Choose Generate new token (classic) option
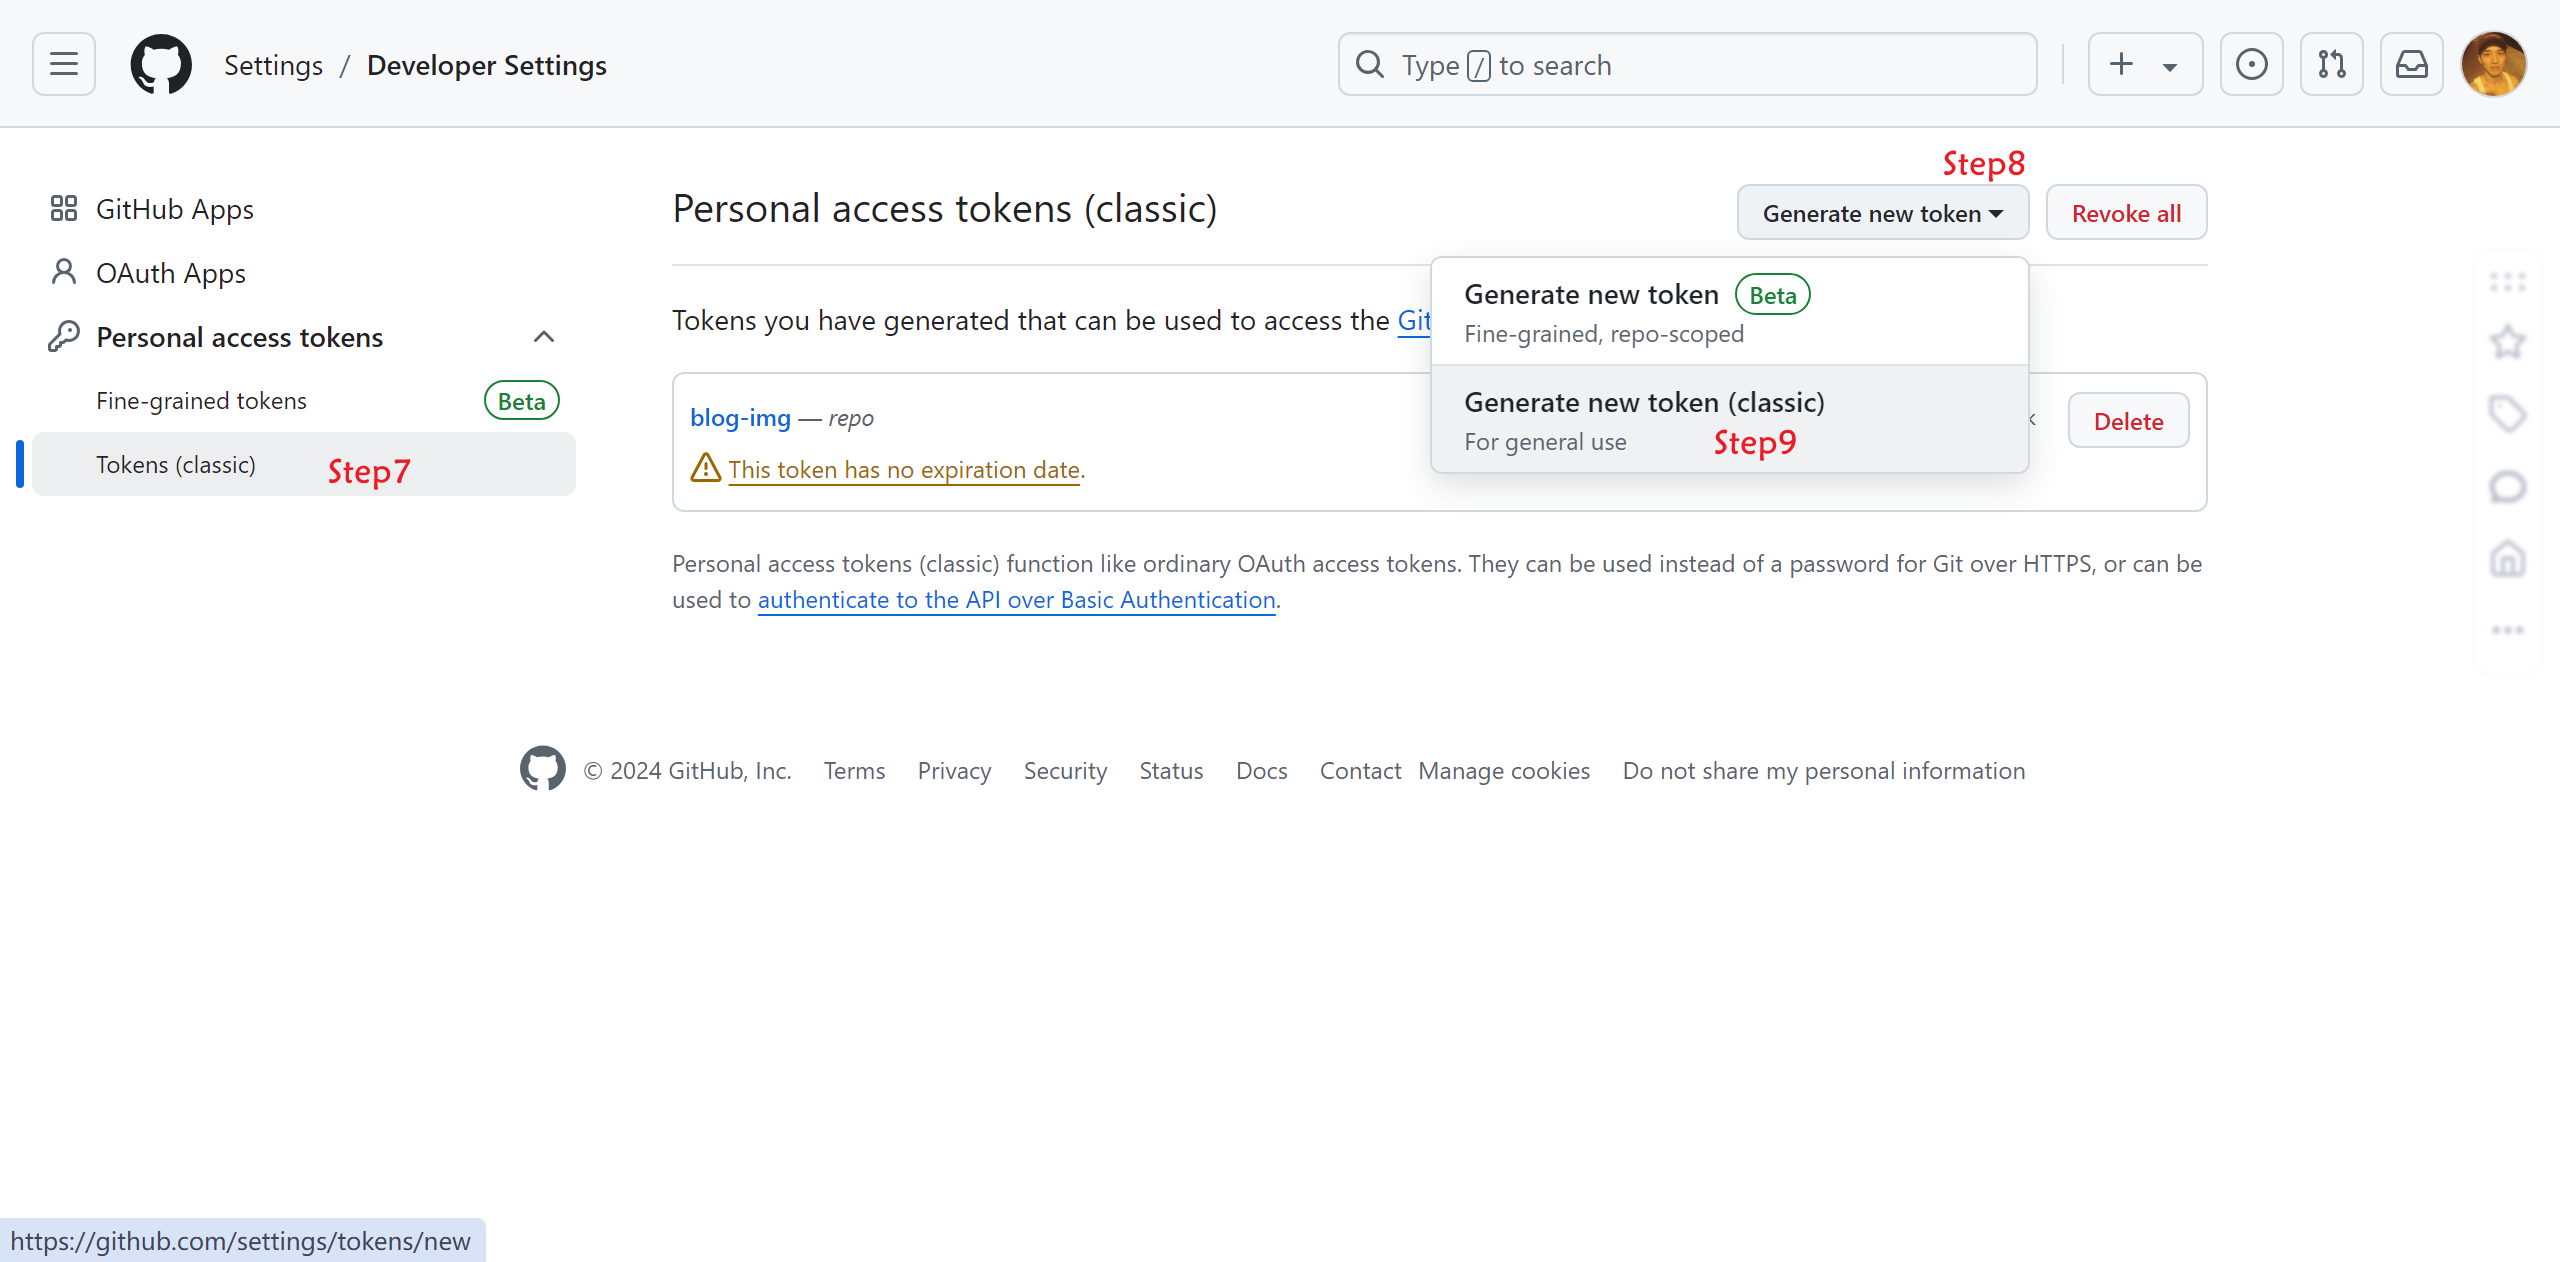This screenshot has height=1262, width=2560. click(x=1729, y=419)
